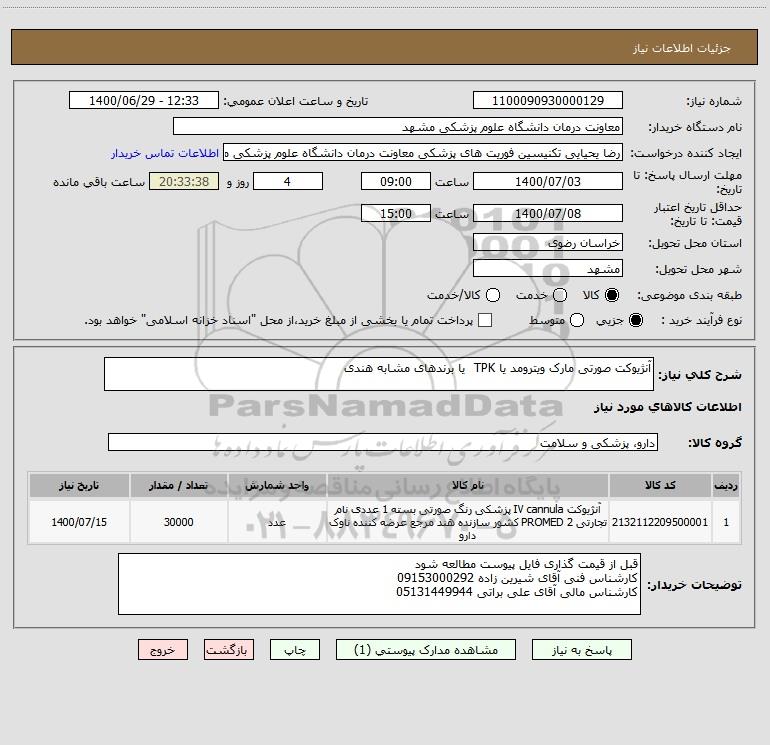Select the متوسط purchase type radio
Viewport: 770px width, 745px height.
point(577,320)
